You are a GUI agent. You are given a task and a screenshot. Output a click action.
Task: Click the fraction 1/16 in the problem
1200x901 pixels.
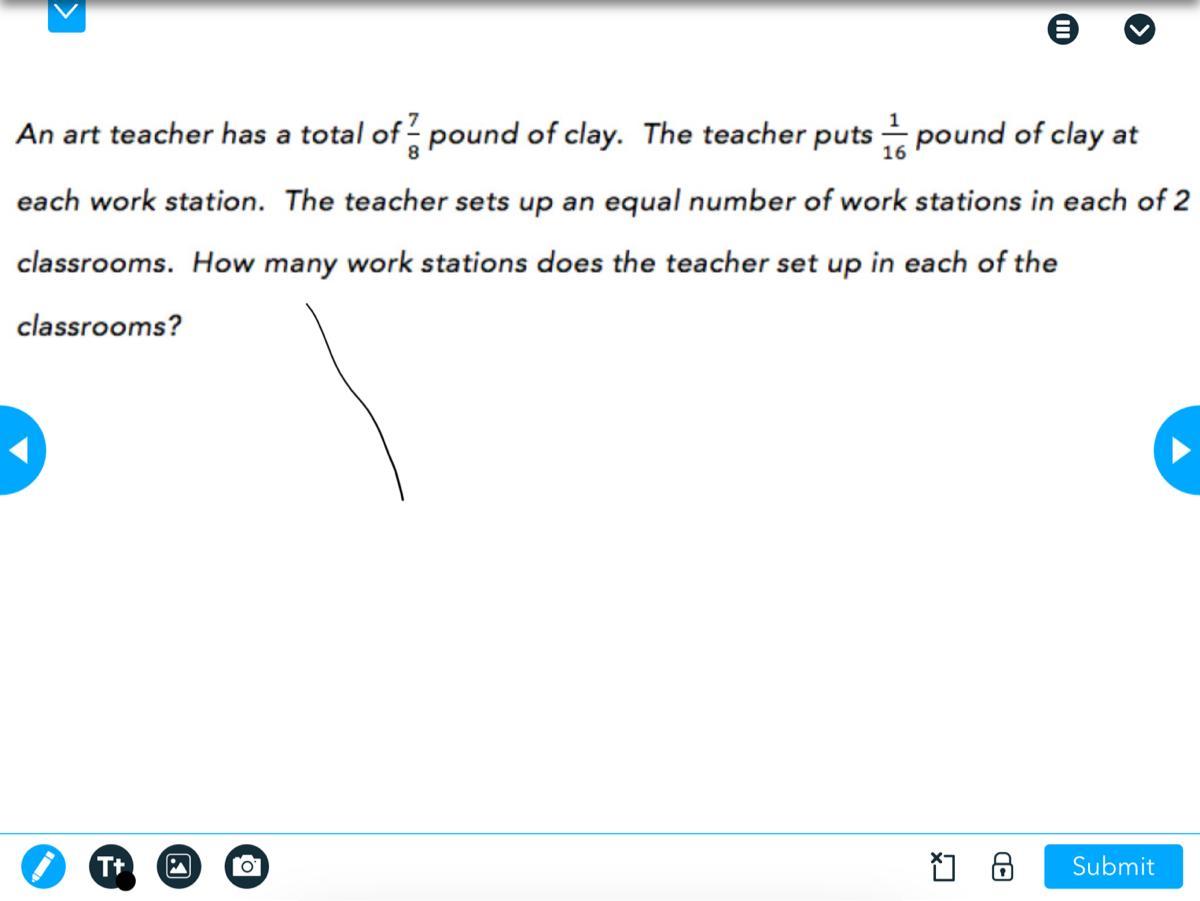(x=894, y=135)
